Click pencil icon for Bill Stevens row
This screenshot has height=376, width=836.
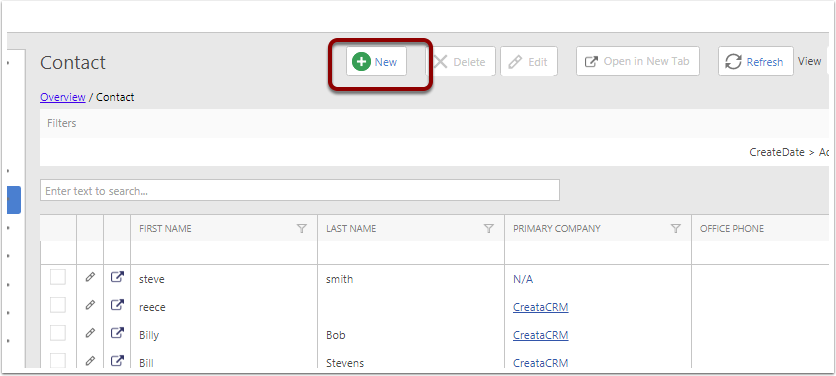point(90,361)
